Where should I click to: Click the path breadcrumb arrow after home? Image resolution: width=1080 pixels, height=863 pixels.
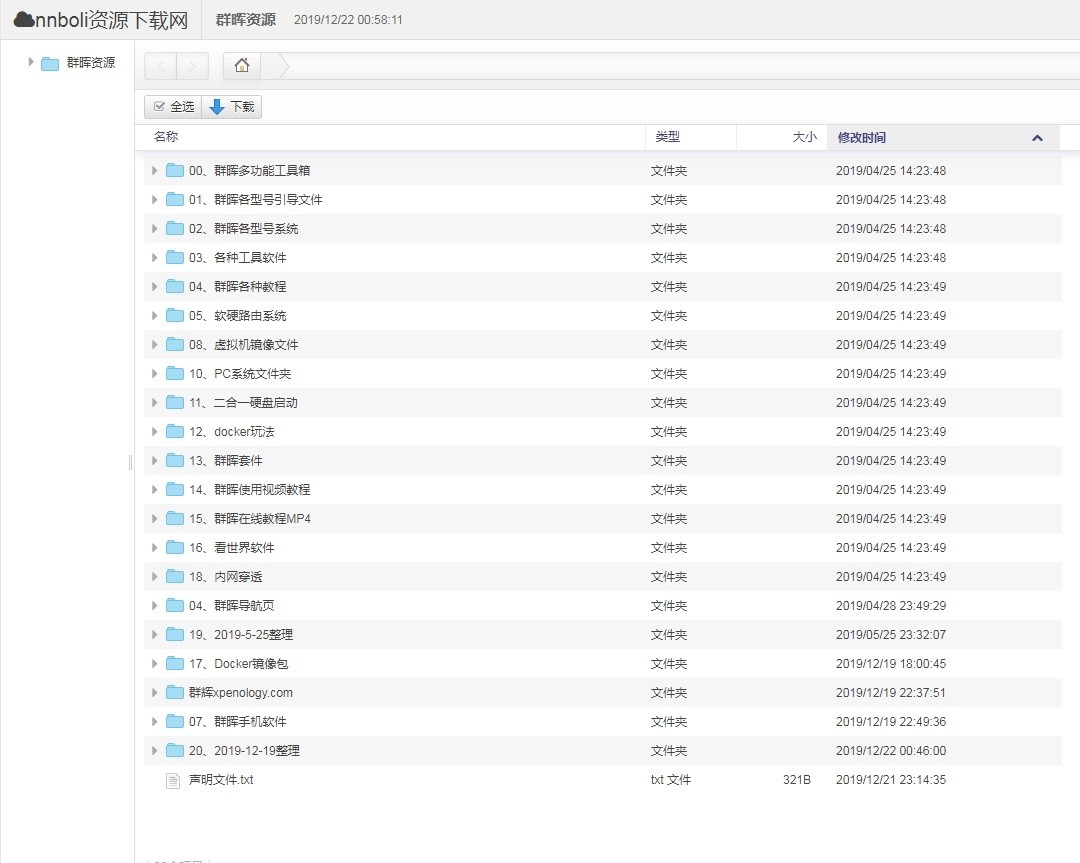point(284,66)
